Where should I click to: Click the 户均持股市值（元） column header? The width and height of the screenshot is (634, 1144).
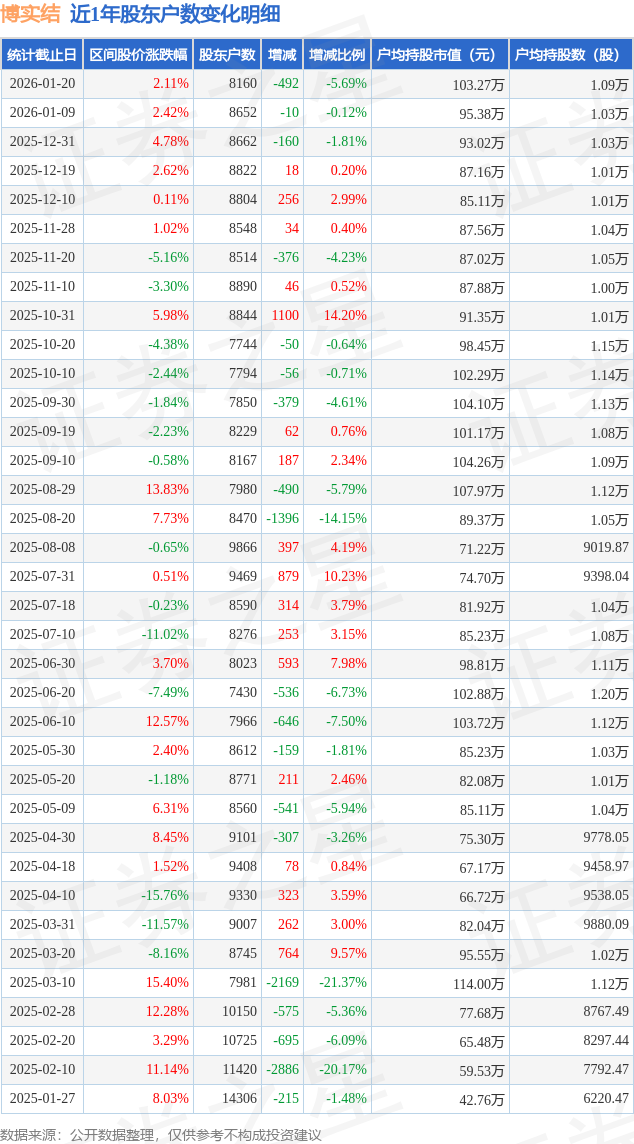tap(439, 55)
